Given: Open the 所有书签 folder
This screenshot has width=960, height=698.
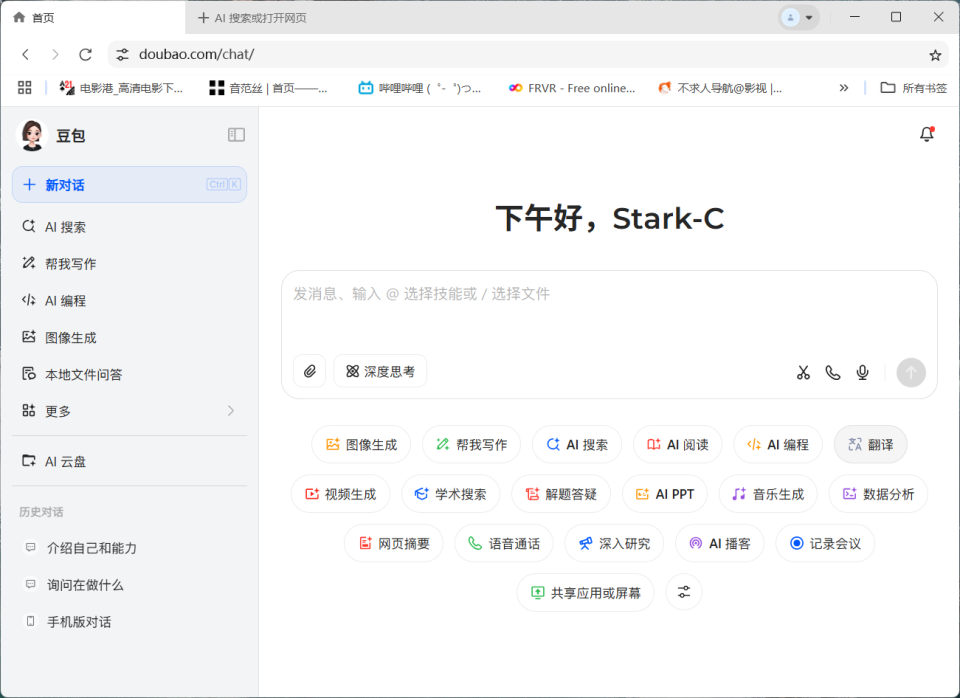Looking at the screenshot, I should pos(913,88).
